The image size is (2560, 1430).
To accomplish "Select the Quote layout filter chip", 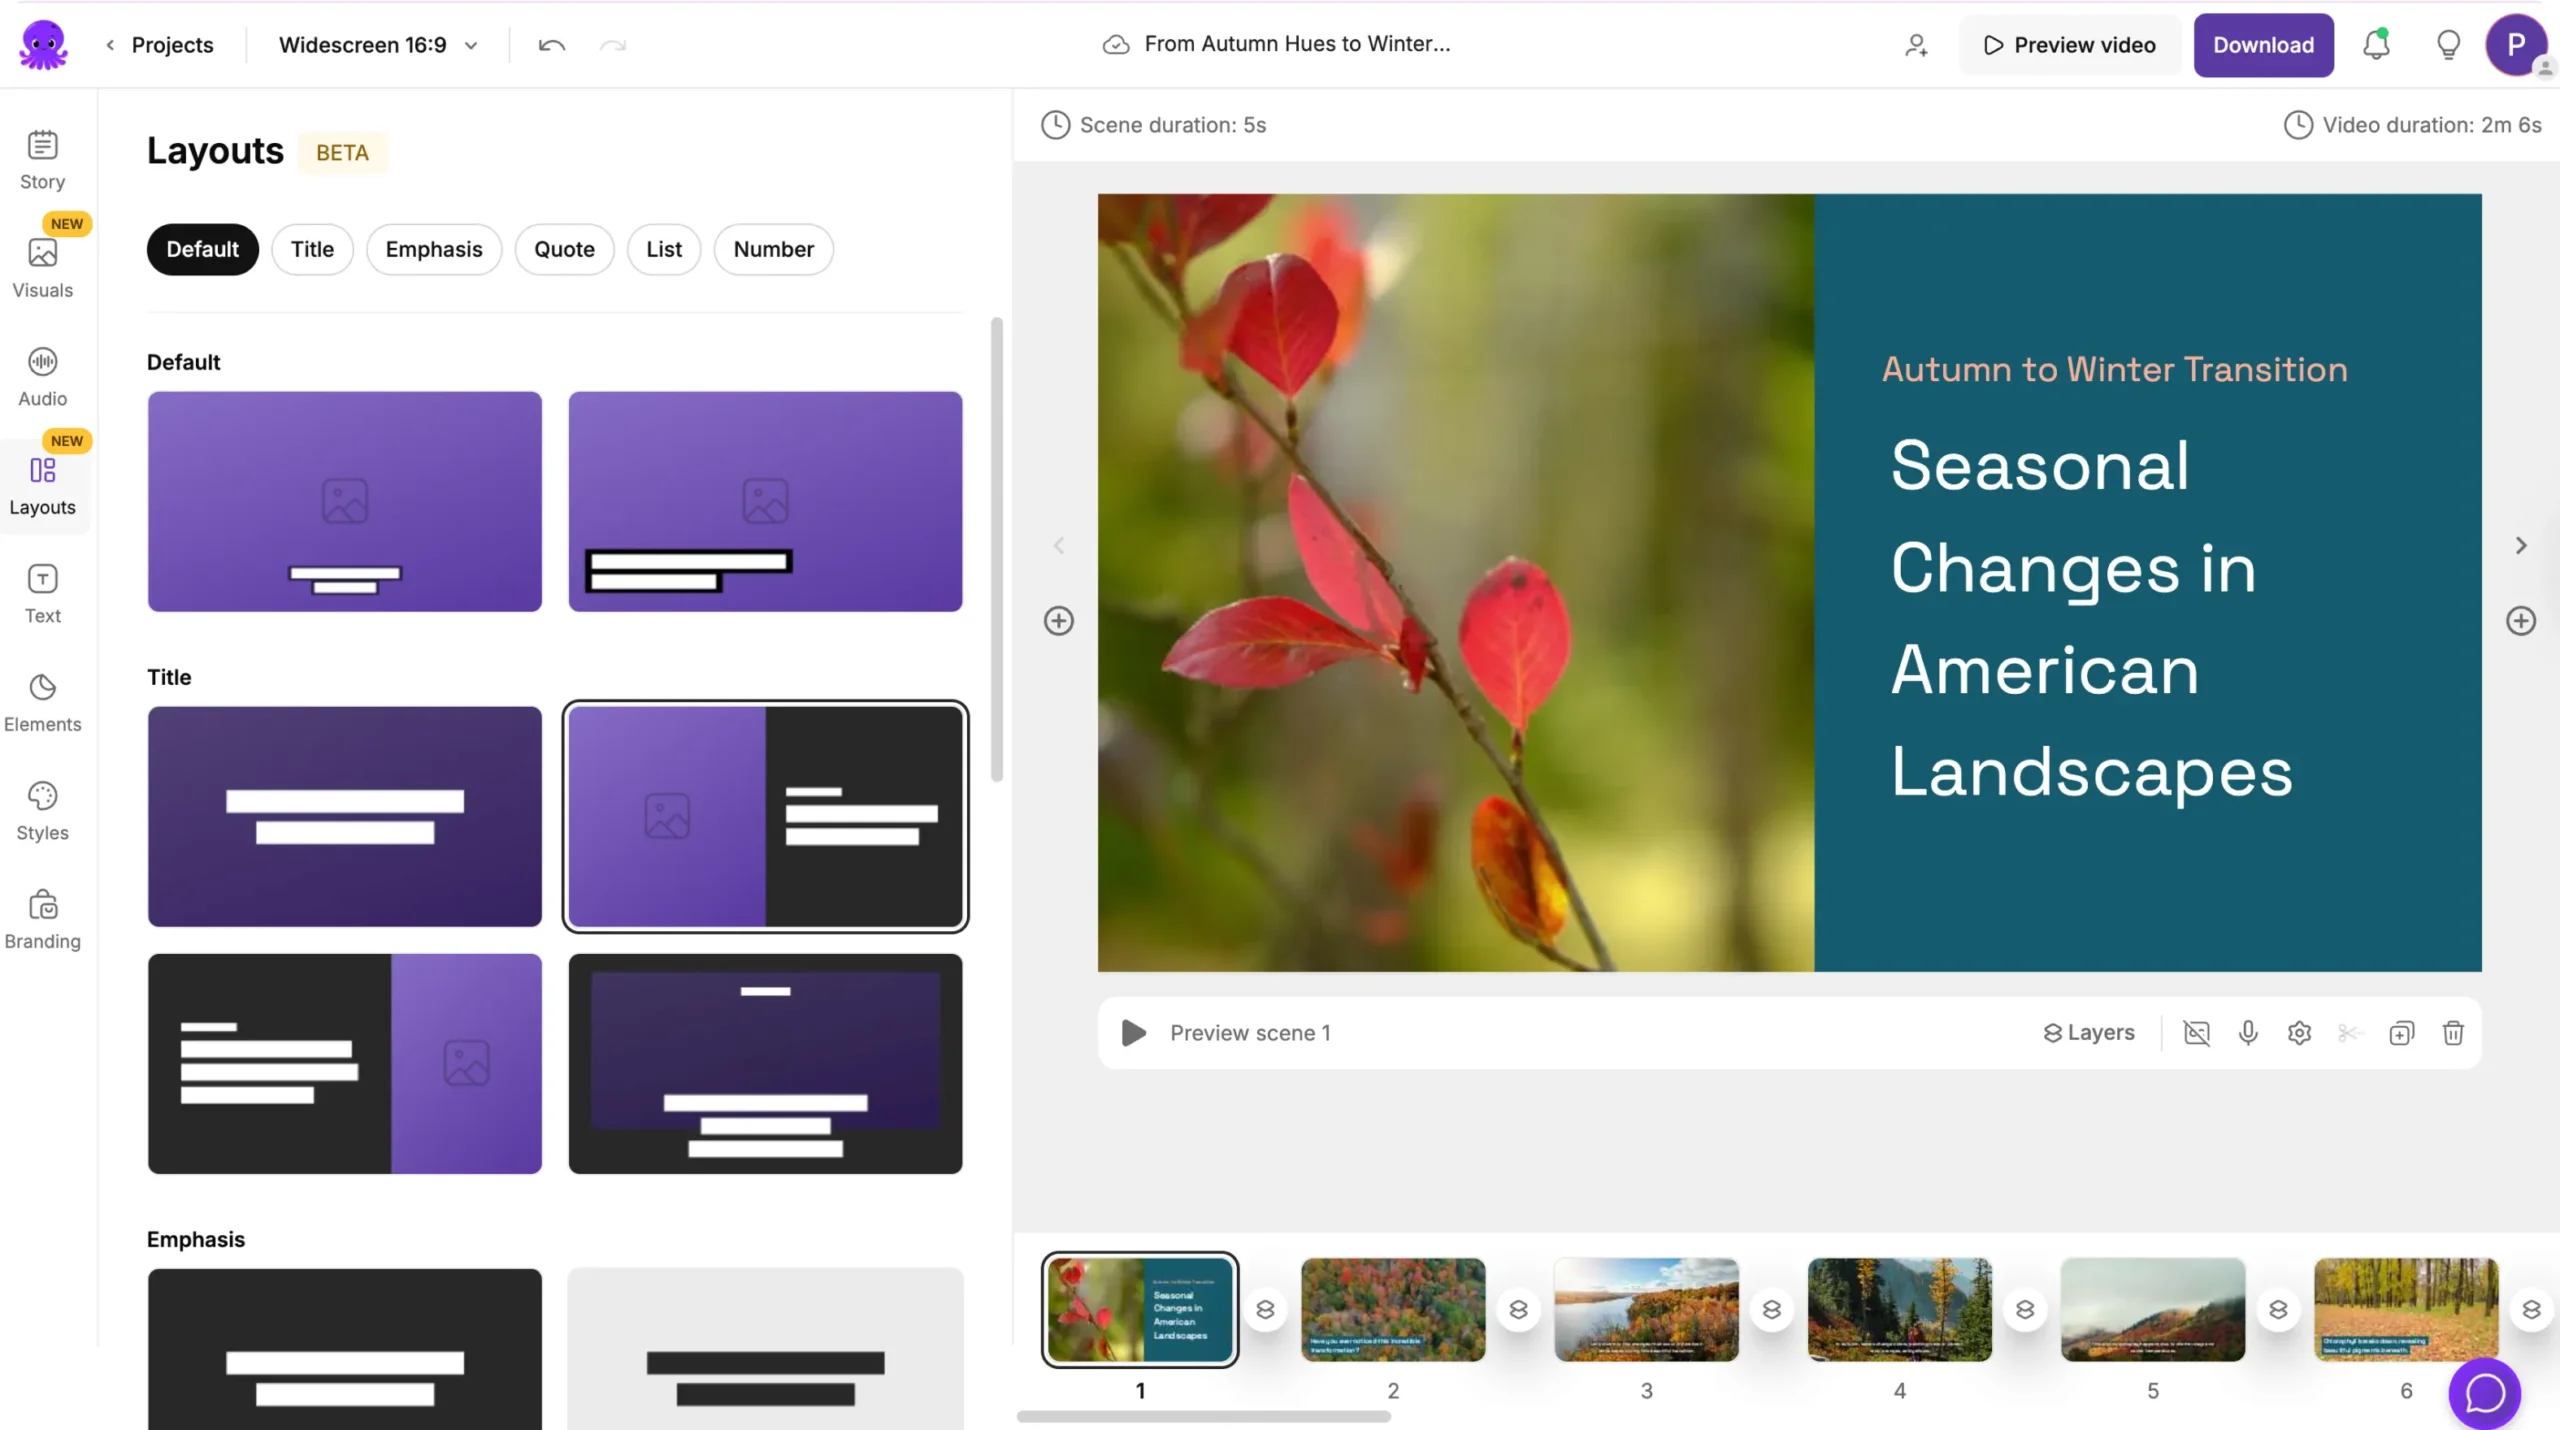I will click(564, 249).
